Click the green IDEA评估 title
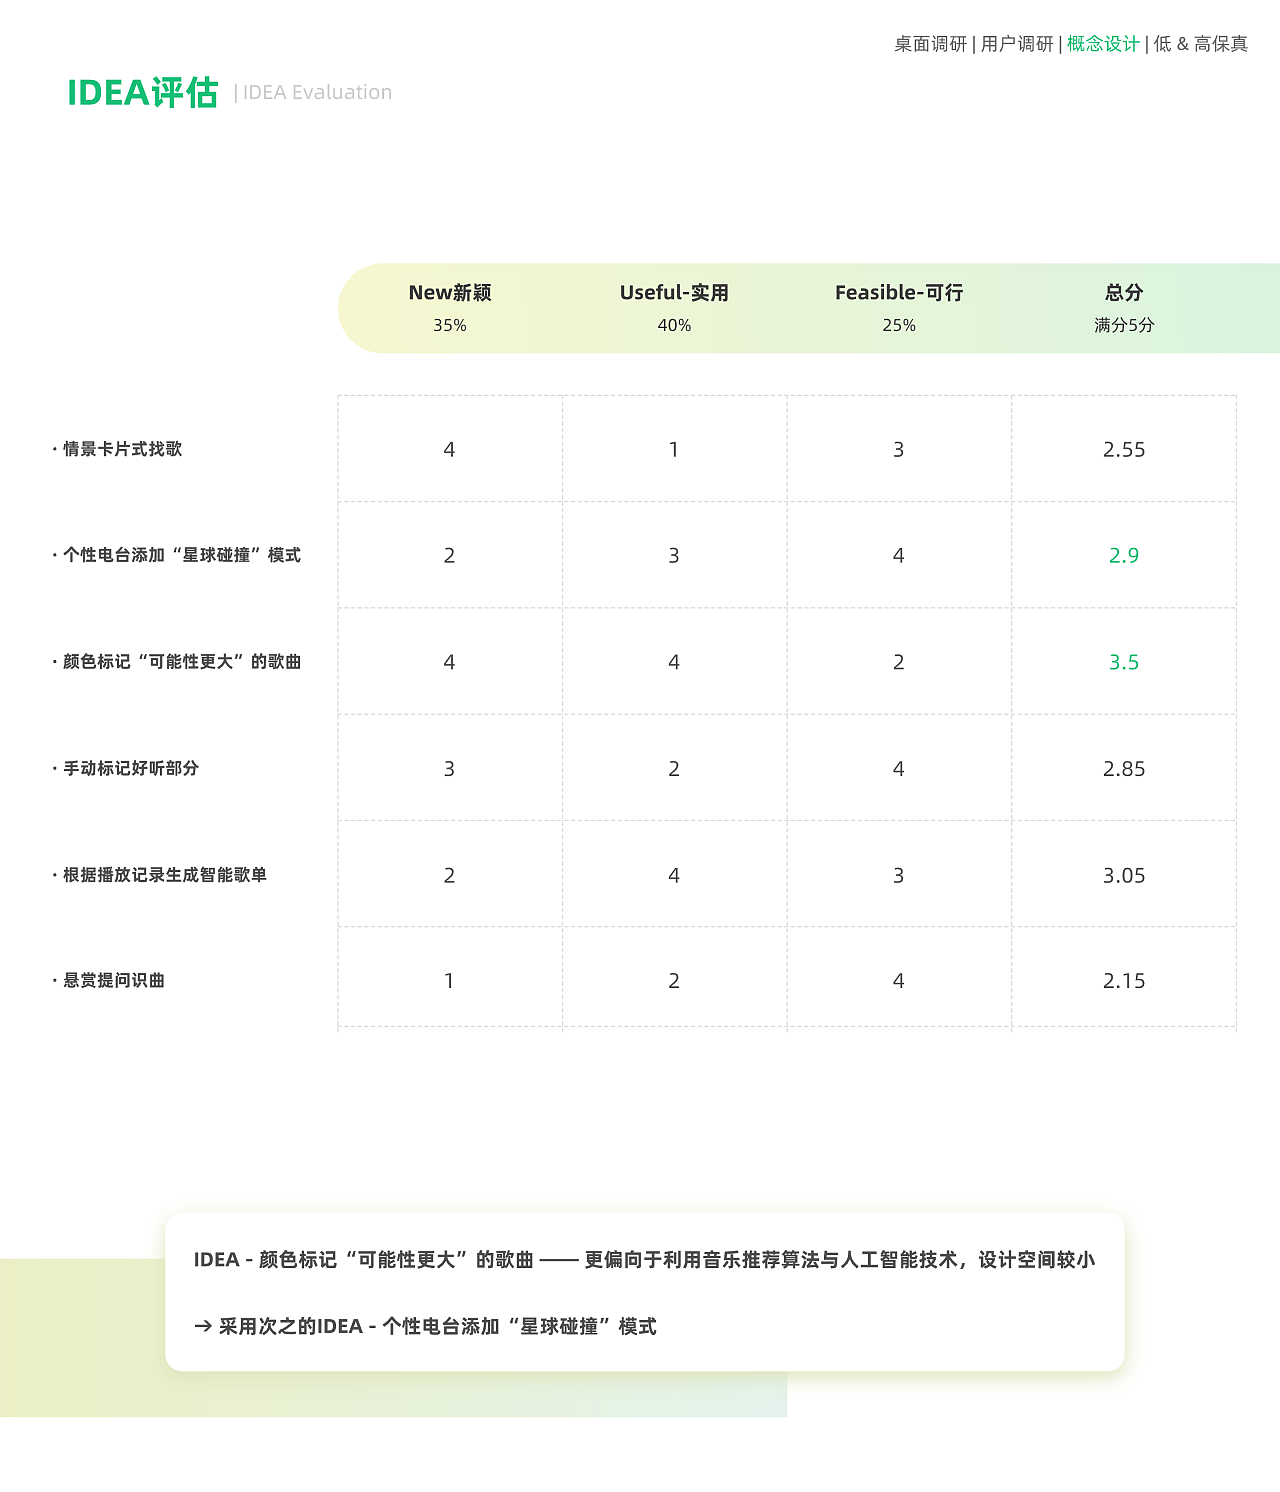The image size is (1280, 1492). (x=142, y=92)
